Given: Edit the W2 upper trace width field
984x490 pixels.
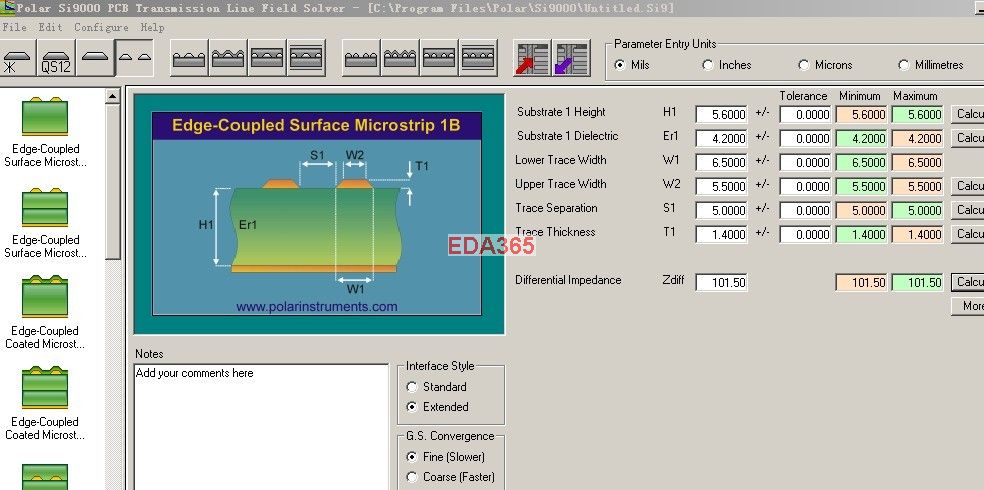Looking at the screenshot, I should tap(721, 186).
